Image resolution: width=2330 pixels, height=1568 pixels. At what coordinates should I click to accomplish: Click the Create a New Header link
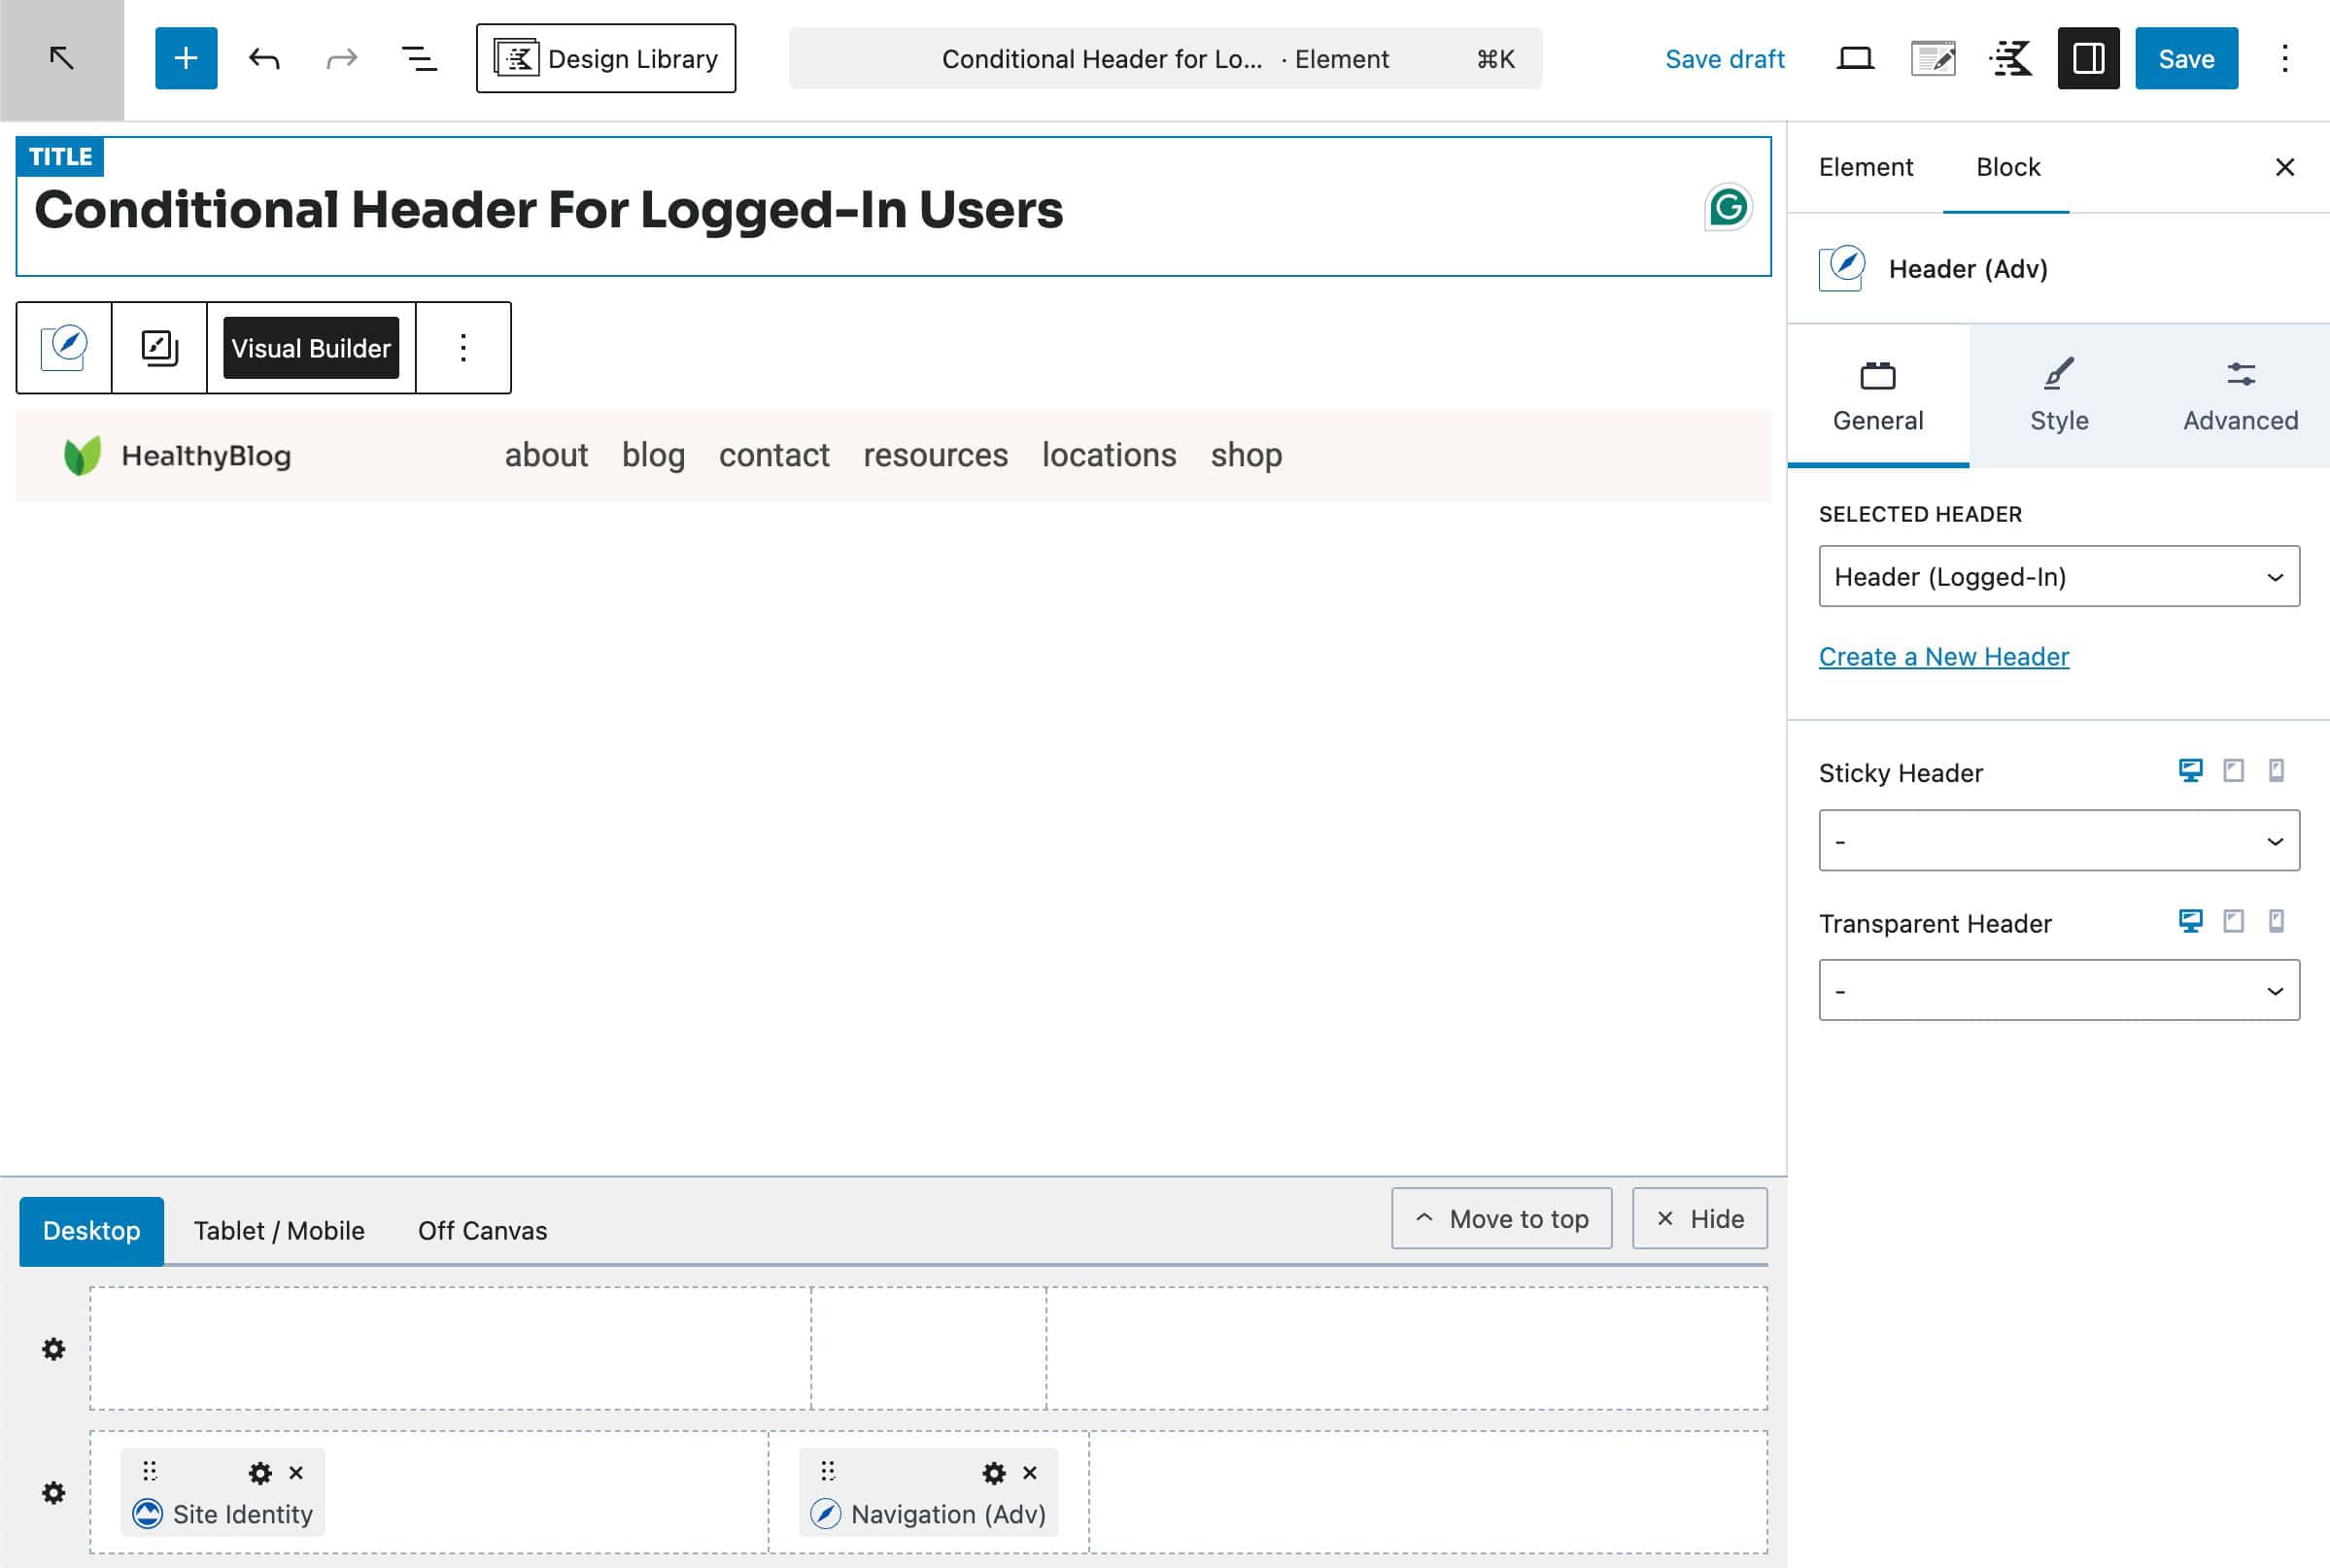pos(1943,656)
